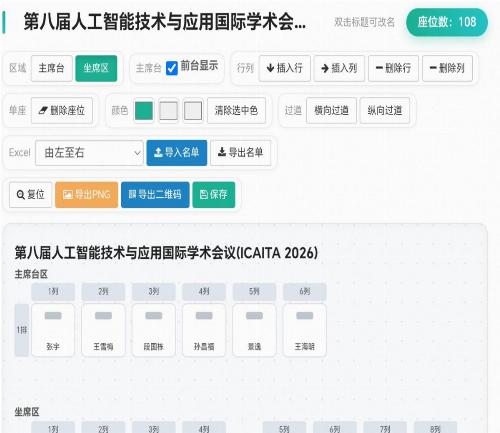Click the page title 第八届人工智能技术与应用国际学术会...
The width and height of the screenshot is (500, 433).
[164, 22]
